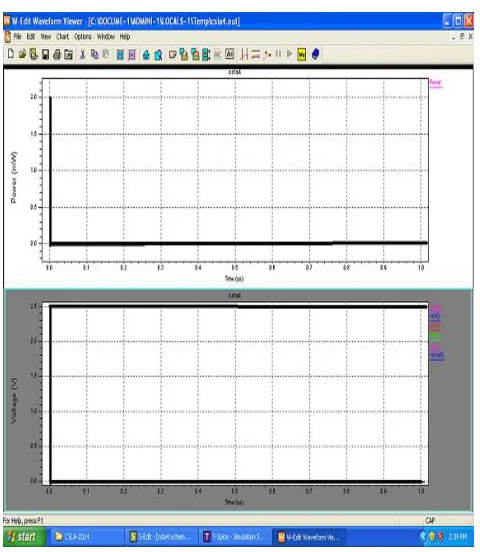This screenshot has width=480, height=552.
Task: Open the Chart menu
Action: click(x=62, y=37)
